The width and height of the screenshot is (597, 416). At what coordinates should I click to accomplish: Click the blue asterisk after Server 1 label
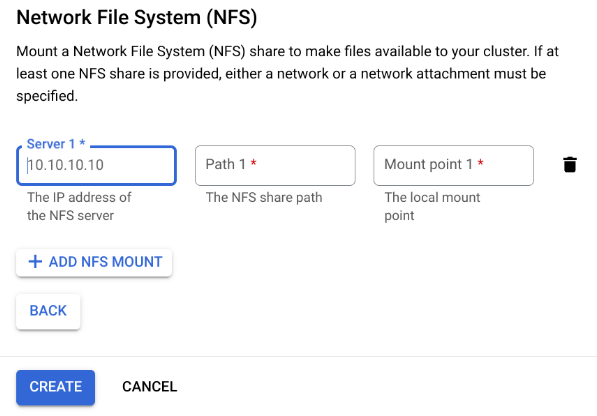[x=82, y=142]
